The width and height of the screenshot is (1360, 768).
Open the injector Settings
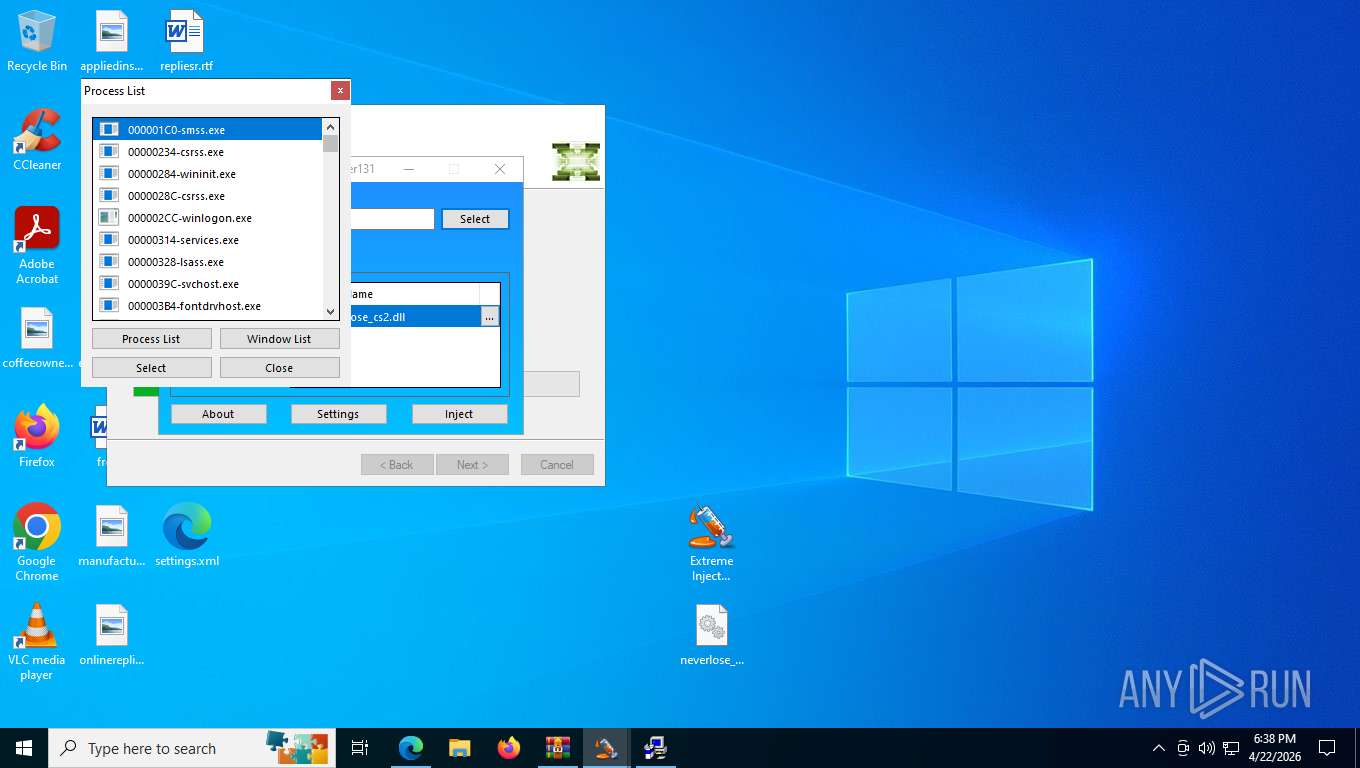[x=338, y=414]
